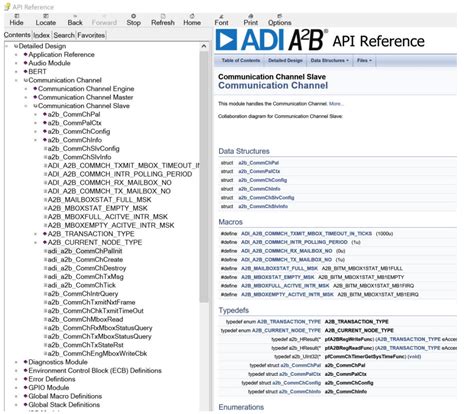Select A2B_MBOXSTAT_EMPTY_MSK tree item
The width and height of the screenshot is (474, 414).
98,208
